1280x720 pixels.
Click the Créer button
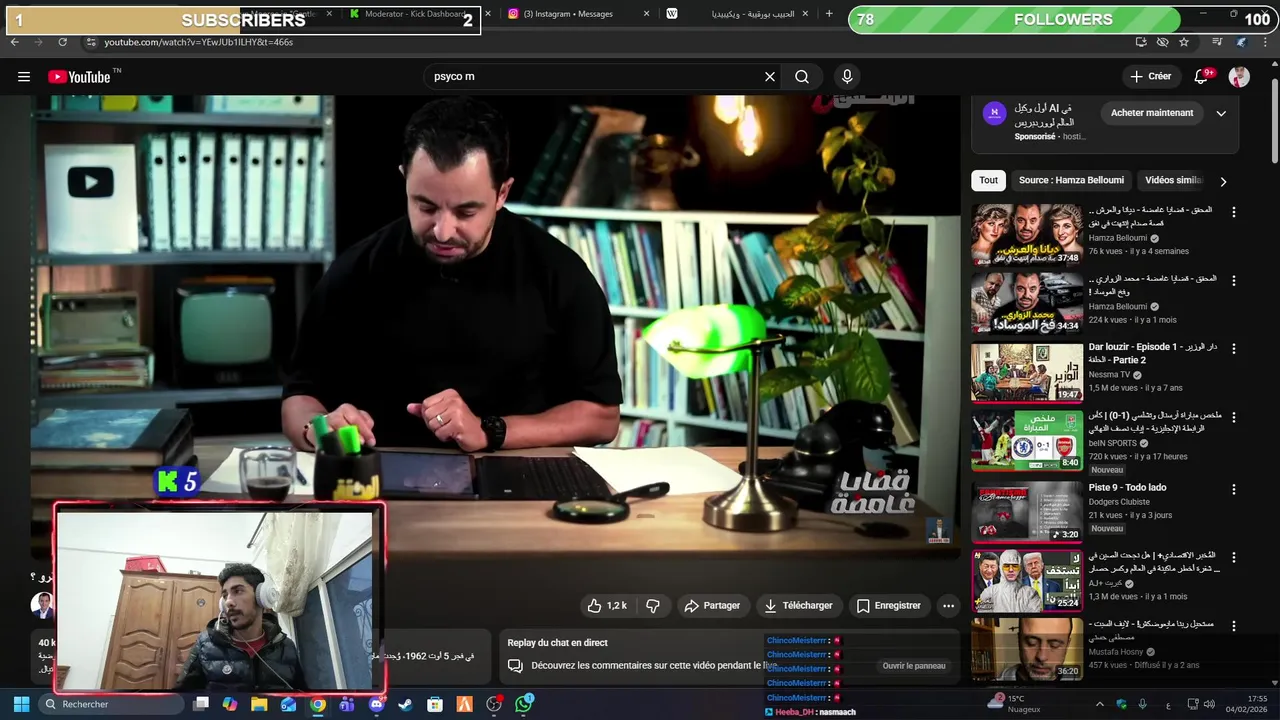[1150, 77]
